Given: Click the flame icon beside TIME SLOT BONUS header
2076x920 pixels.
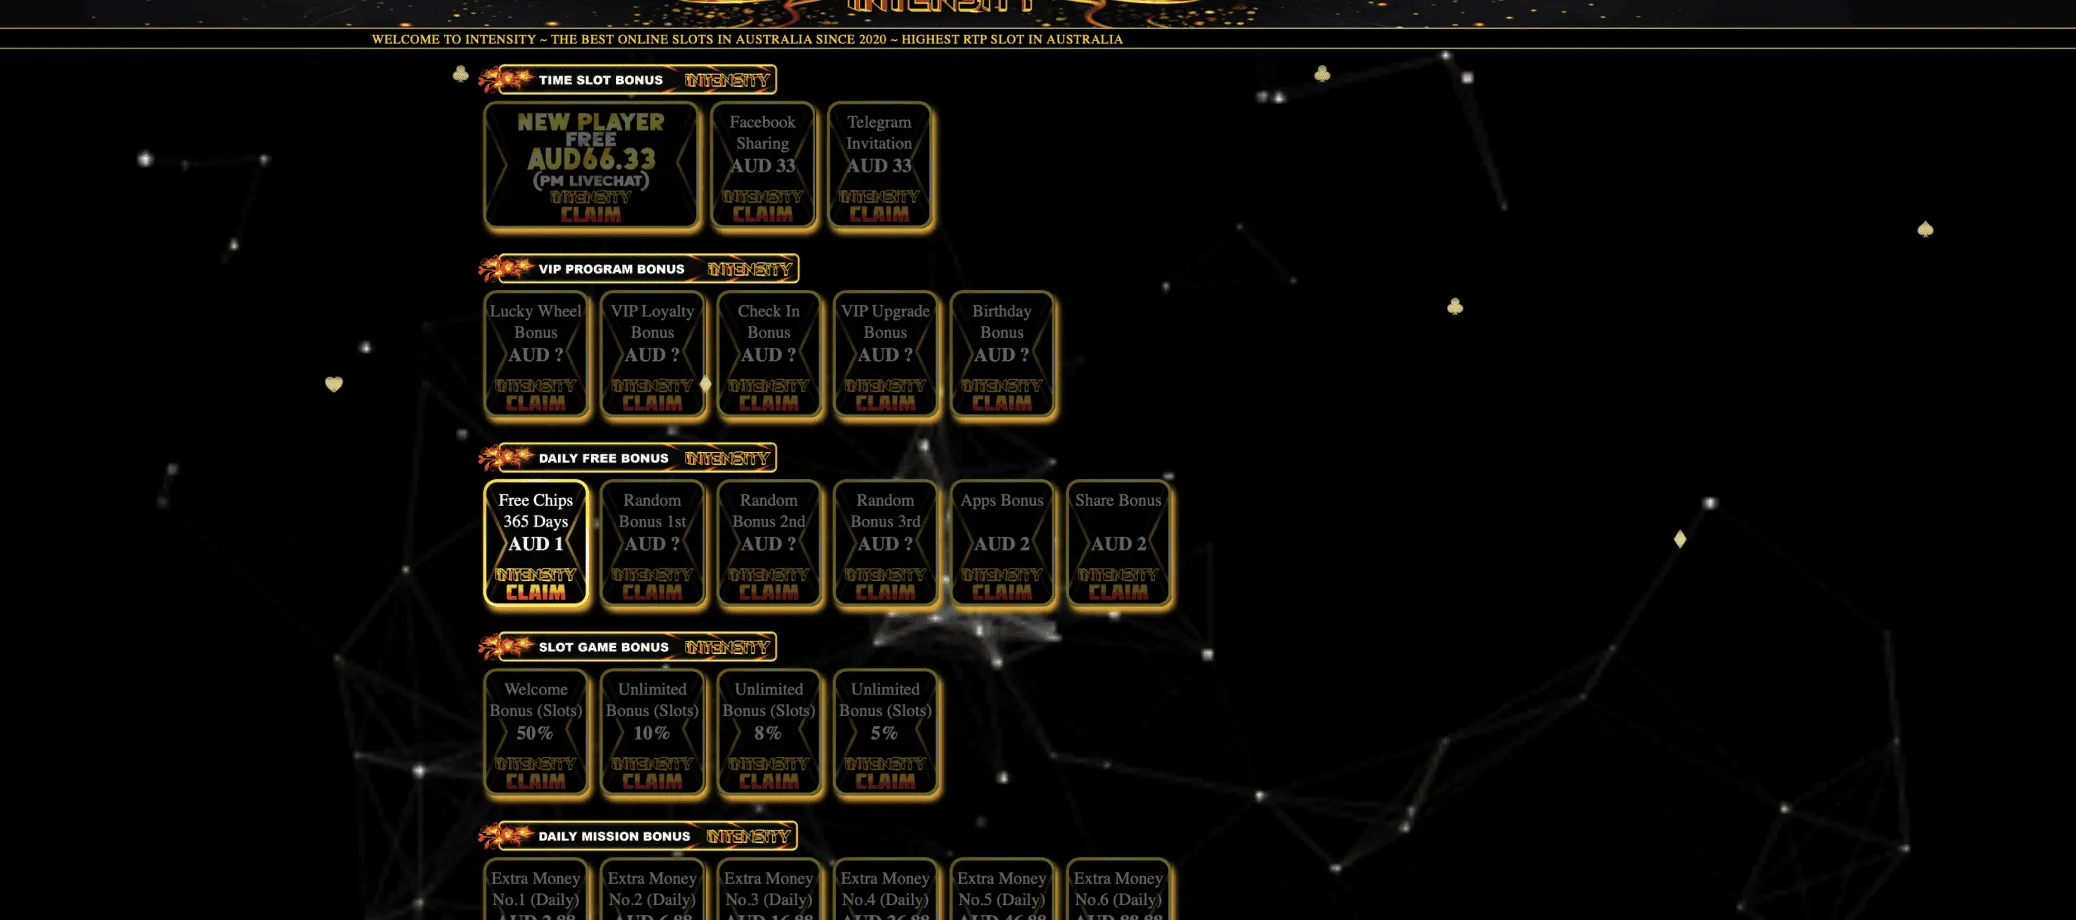Looking at the screenshot, I should tap(507, 79).
